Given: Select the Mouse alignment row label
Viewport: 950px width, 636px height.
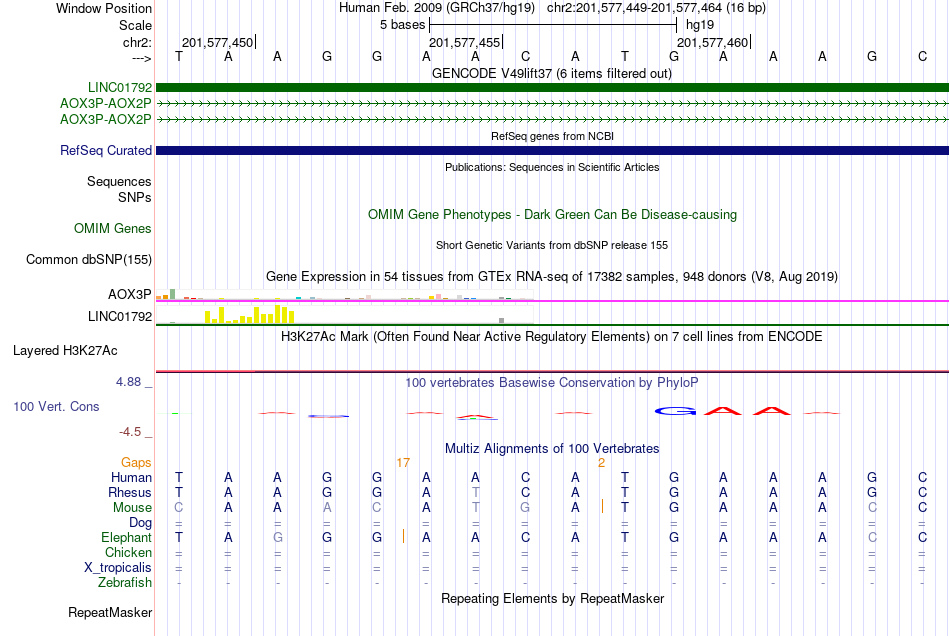Looking at the screenshot, I should coord(132,508).
